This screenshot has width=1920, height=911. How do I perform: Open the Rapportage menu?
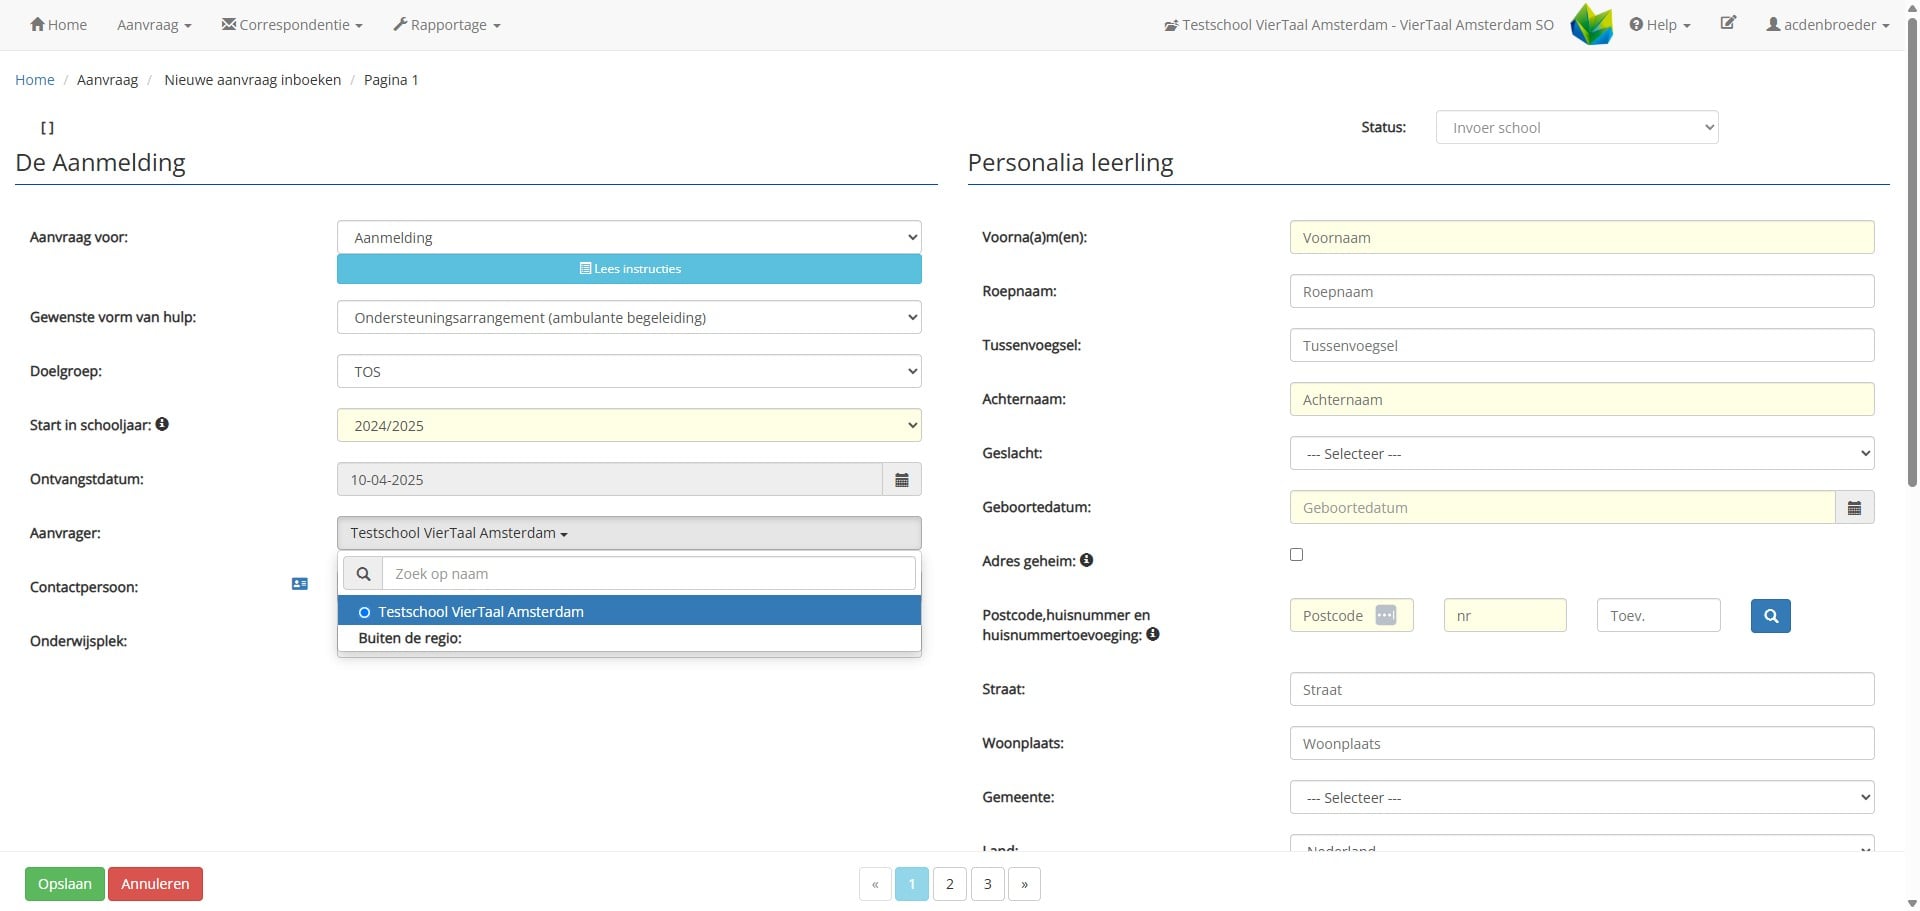447,24
